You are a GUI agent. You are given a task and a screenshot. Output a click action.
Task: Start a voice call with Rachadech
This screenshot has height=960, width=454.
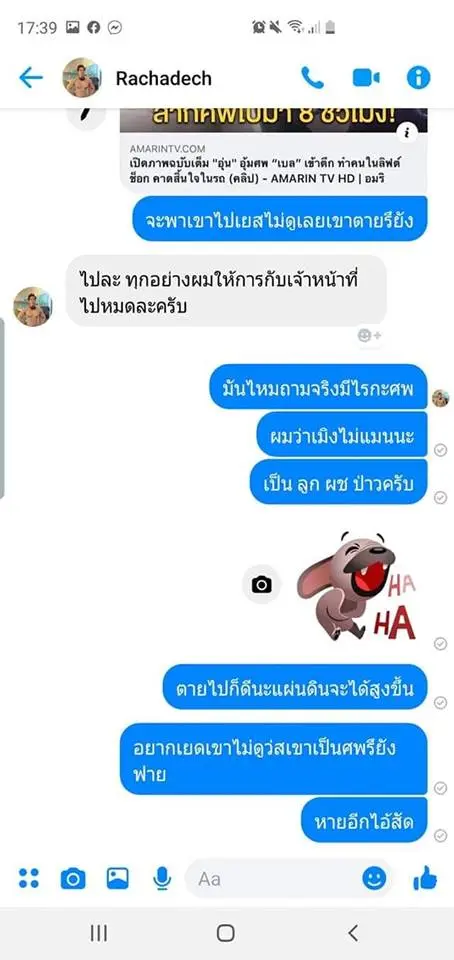click(x=312, y=78)
